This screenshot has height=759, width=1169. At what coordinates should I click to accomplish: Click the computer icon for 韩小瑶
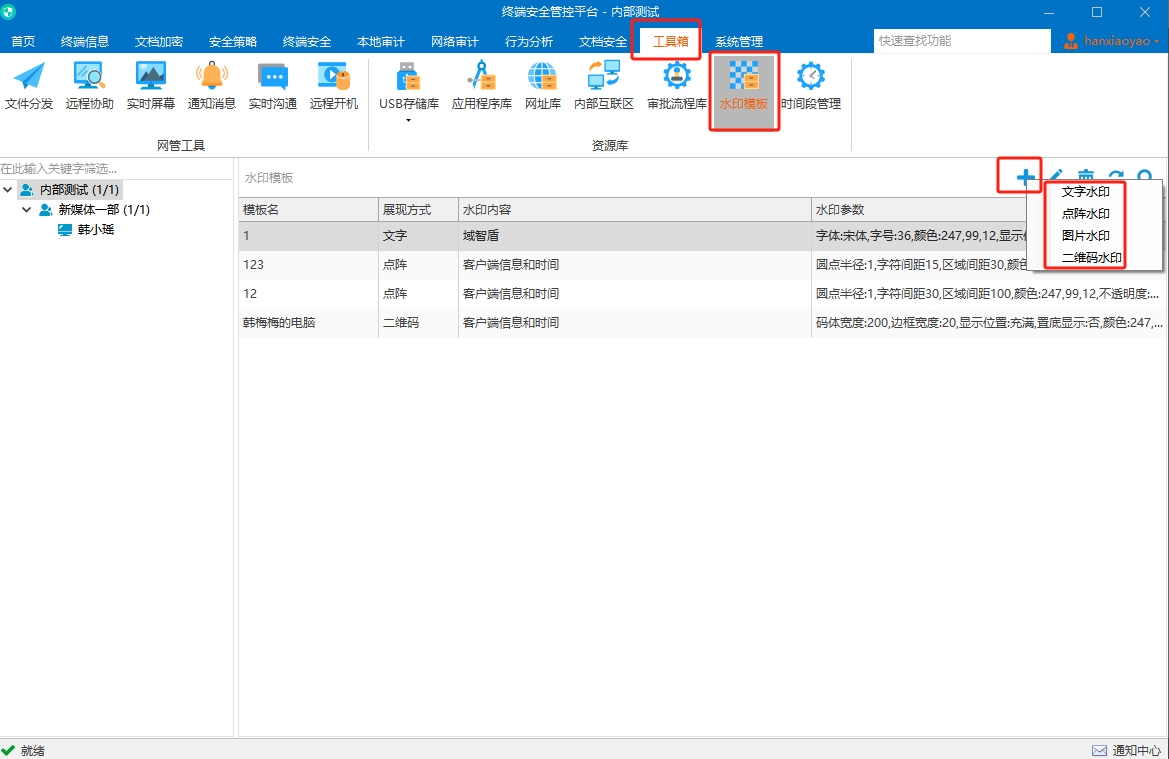(65, 230)
